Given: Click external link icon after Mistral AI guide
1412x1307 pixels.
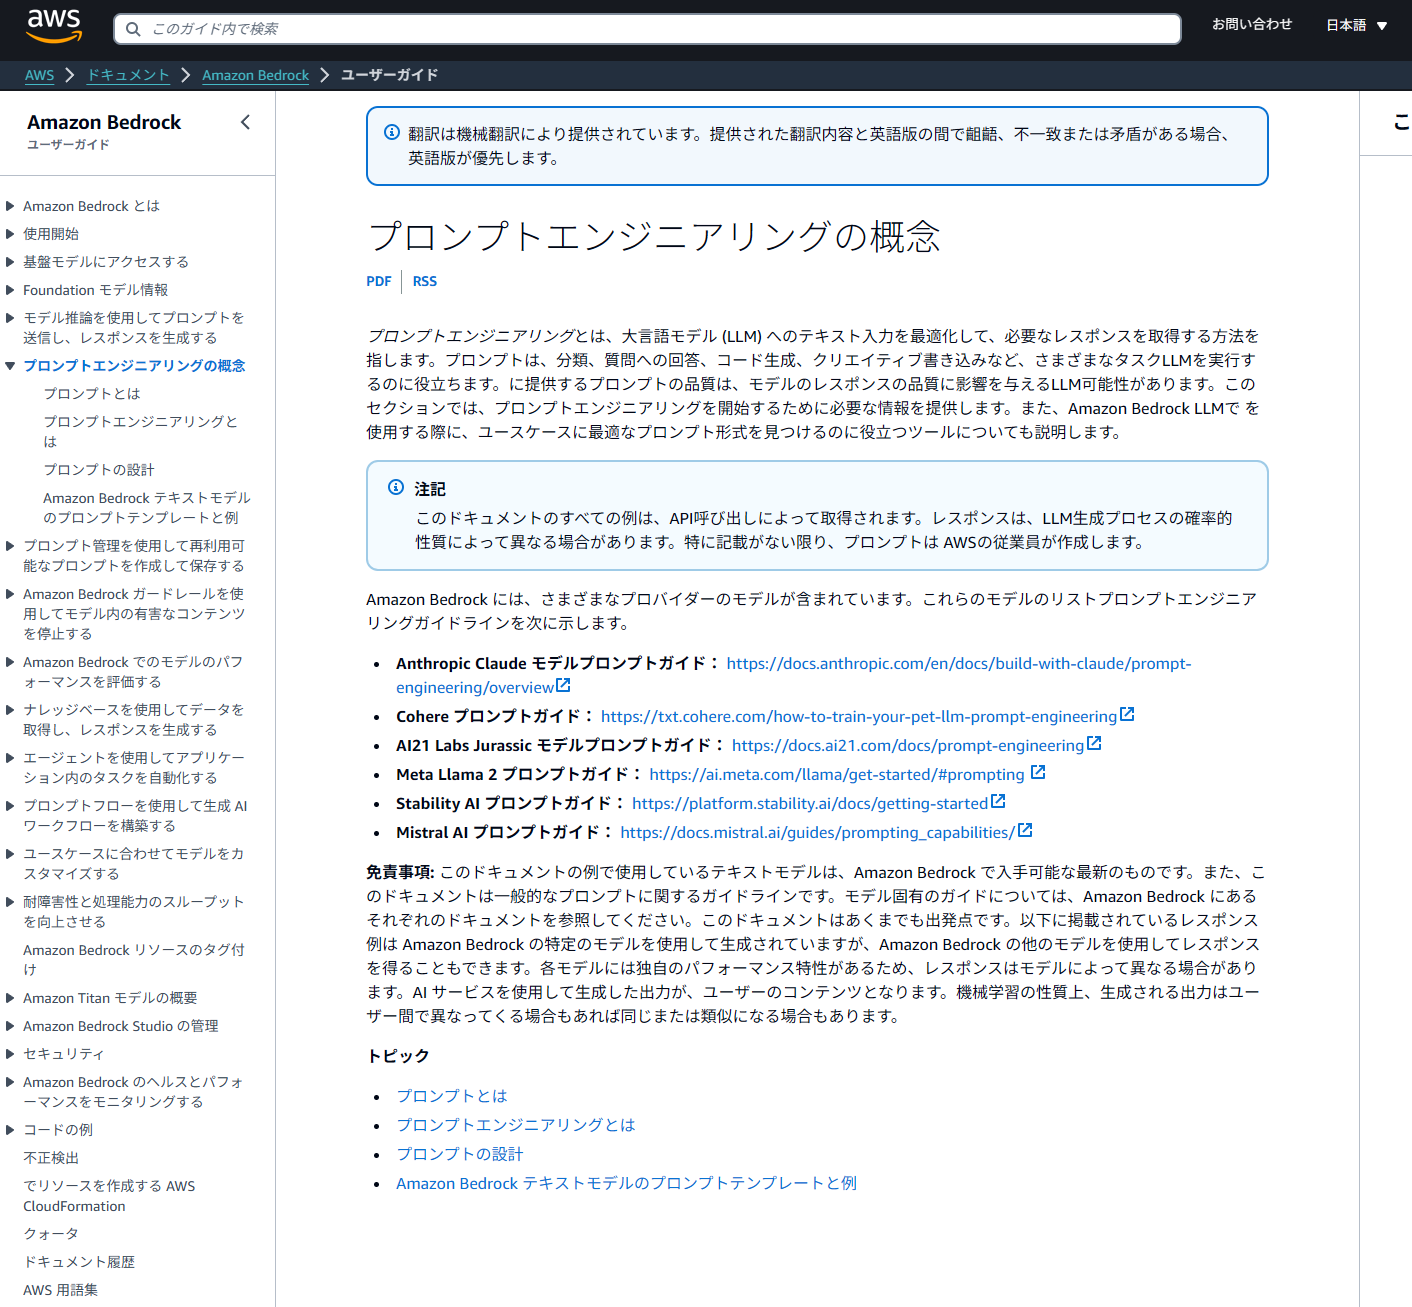Looking at the screenshot, I should click(x=1025, y=830).
